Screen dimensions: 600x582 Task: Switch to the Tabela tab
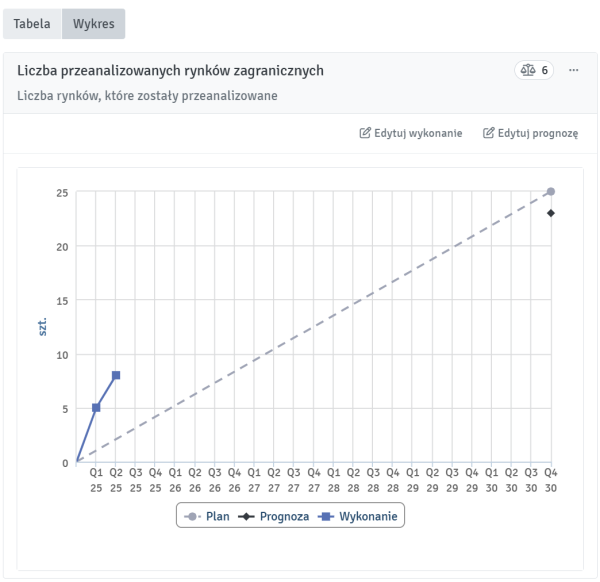[x=31, y=24]
